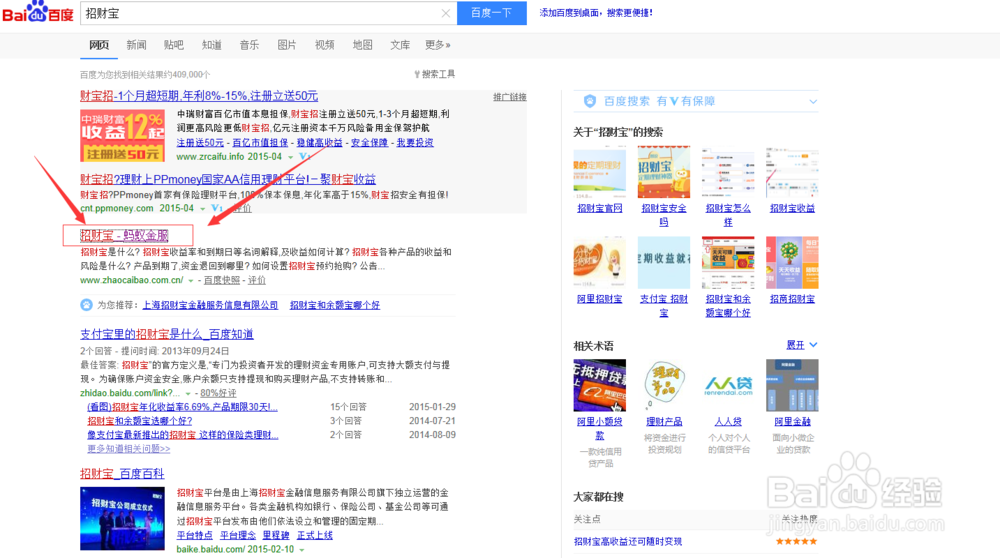
Task: Expand the 更多» menu
Action: coord(438,45)
